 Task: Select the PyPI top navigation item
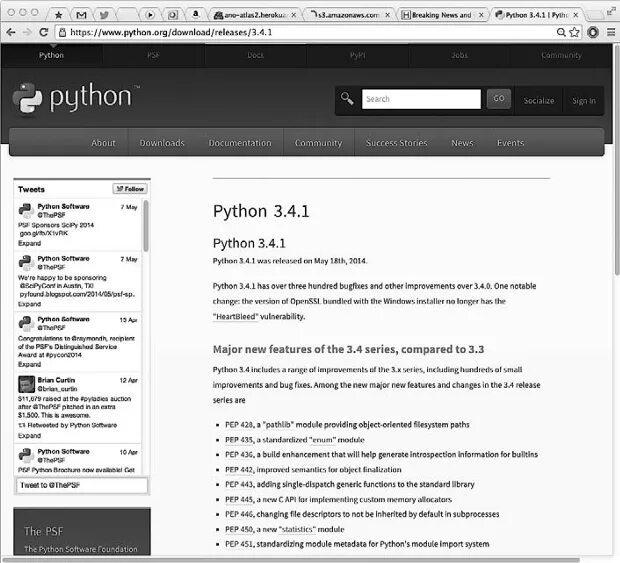point(357,55)
